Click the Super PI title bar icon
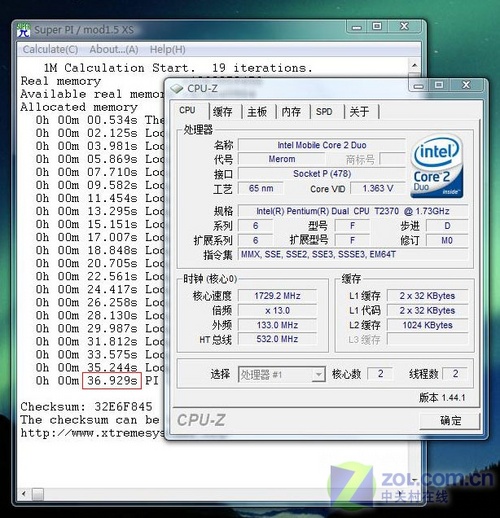The height and width of the screenshot is (518, 500). [23, 30]
